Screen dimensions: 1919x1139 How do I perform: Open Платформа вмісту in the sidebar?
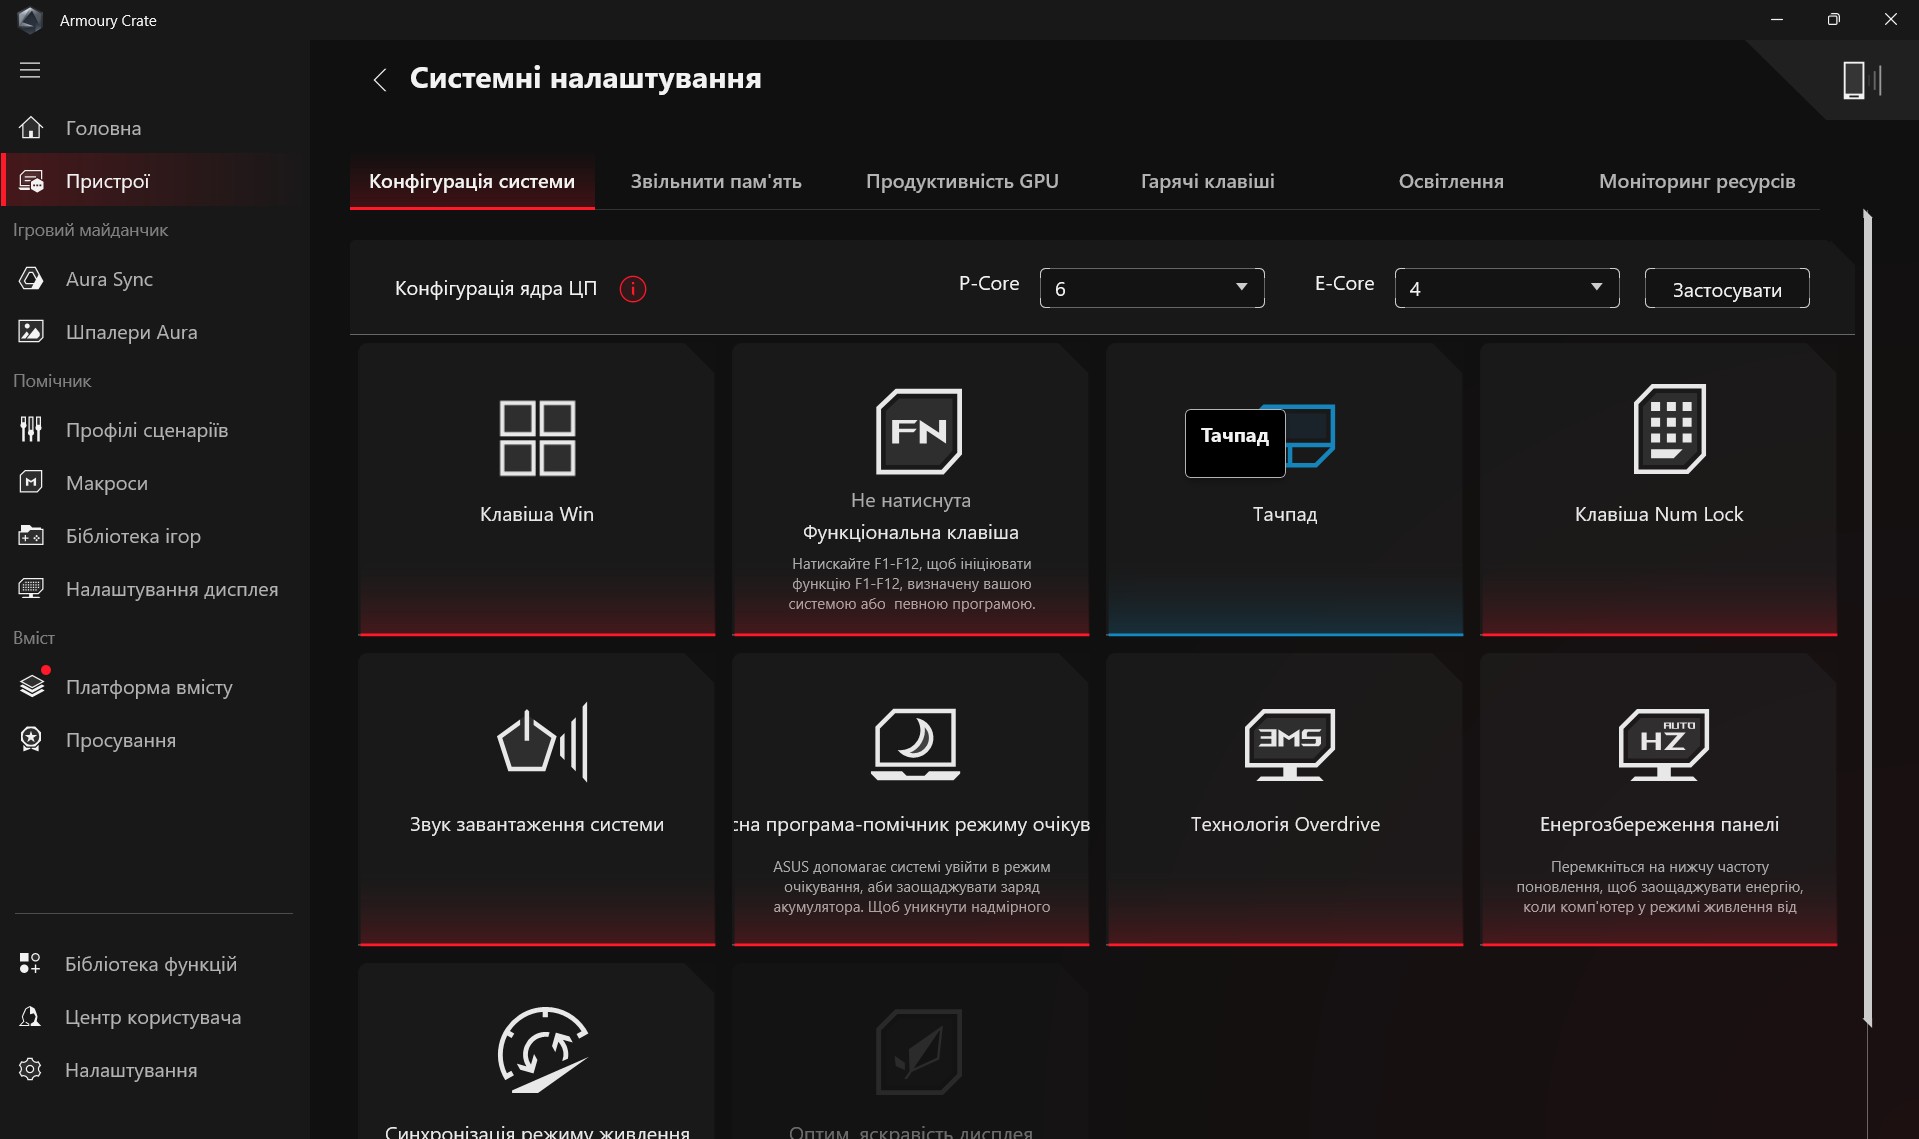148,687
